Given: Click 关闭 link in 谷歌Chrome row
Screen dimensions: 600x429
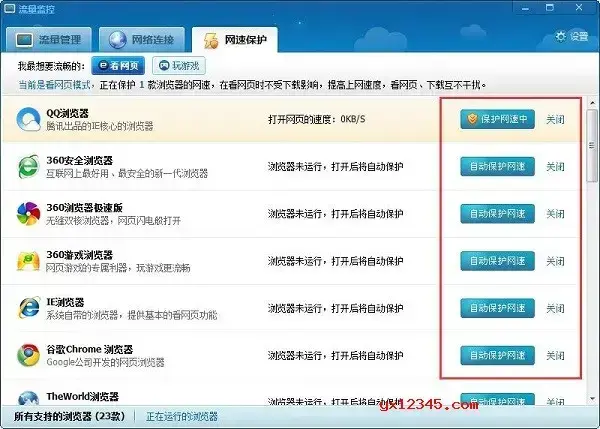Looking at the screenshot, I should point(555,356).
